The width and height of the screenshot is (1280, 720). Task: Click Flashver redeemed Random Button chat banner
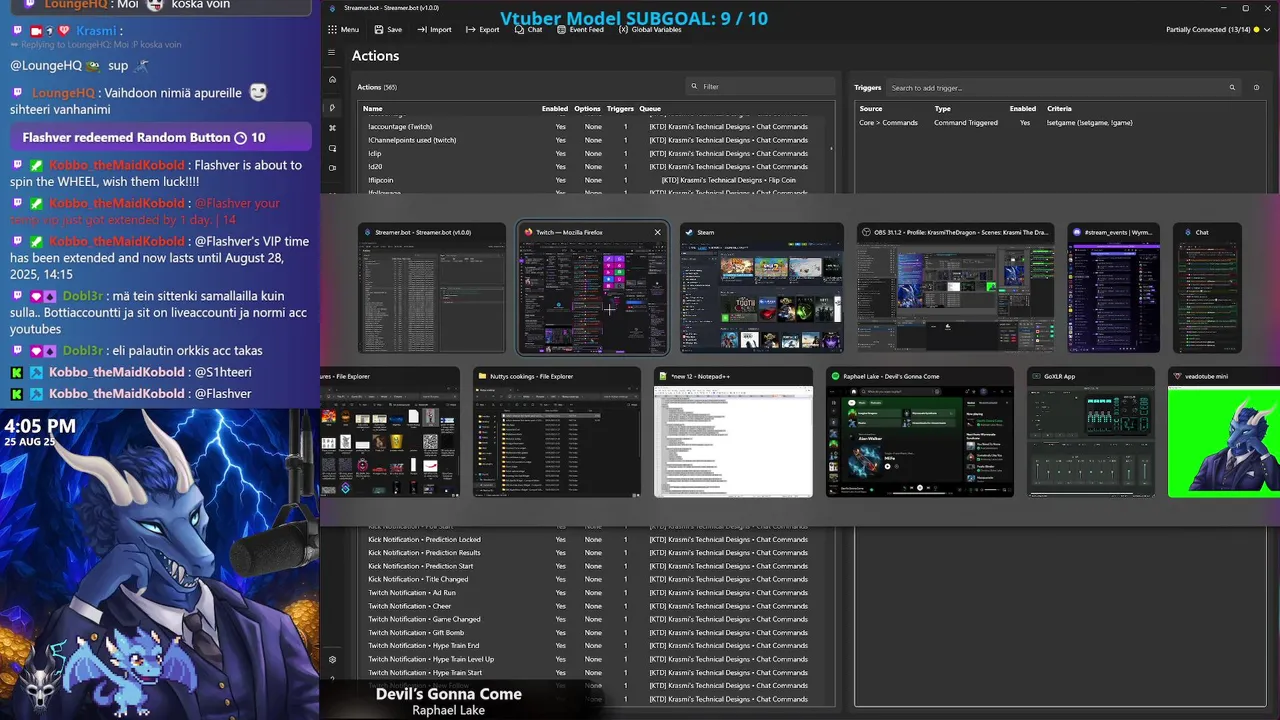tap(160, 137)
